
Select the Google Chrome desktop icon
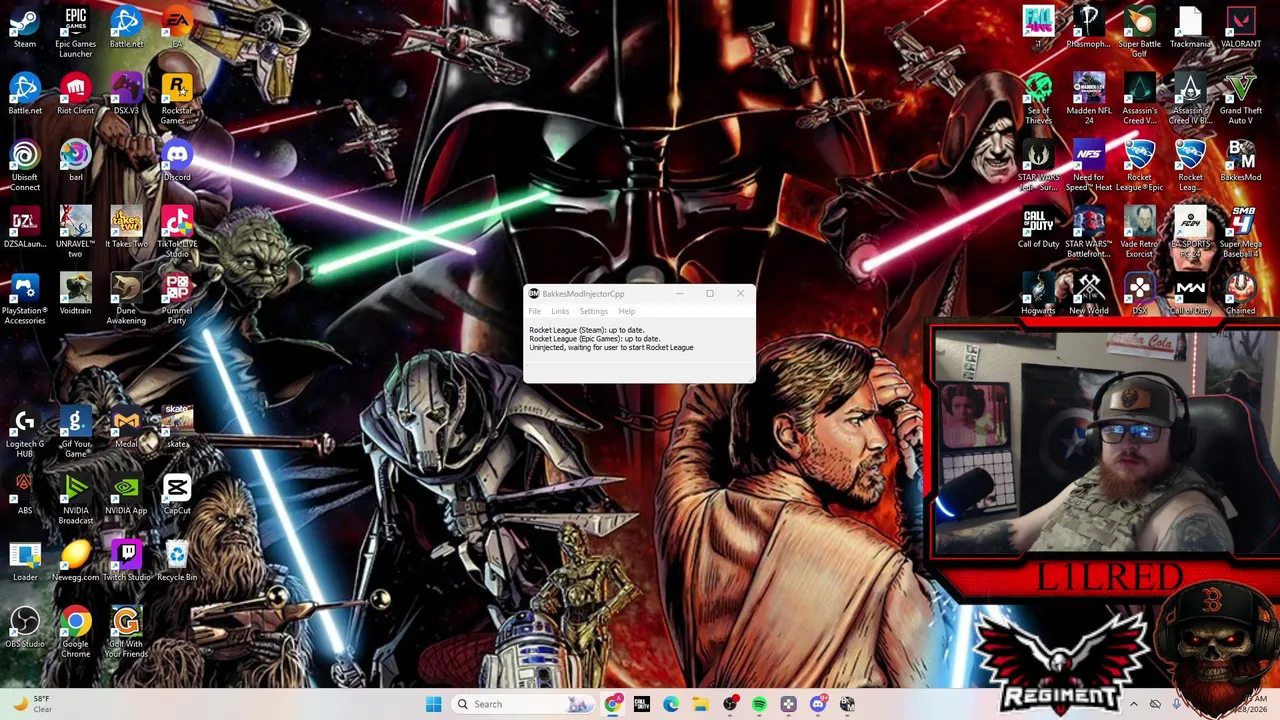tap(75, 632)
